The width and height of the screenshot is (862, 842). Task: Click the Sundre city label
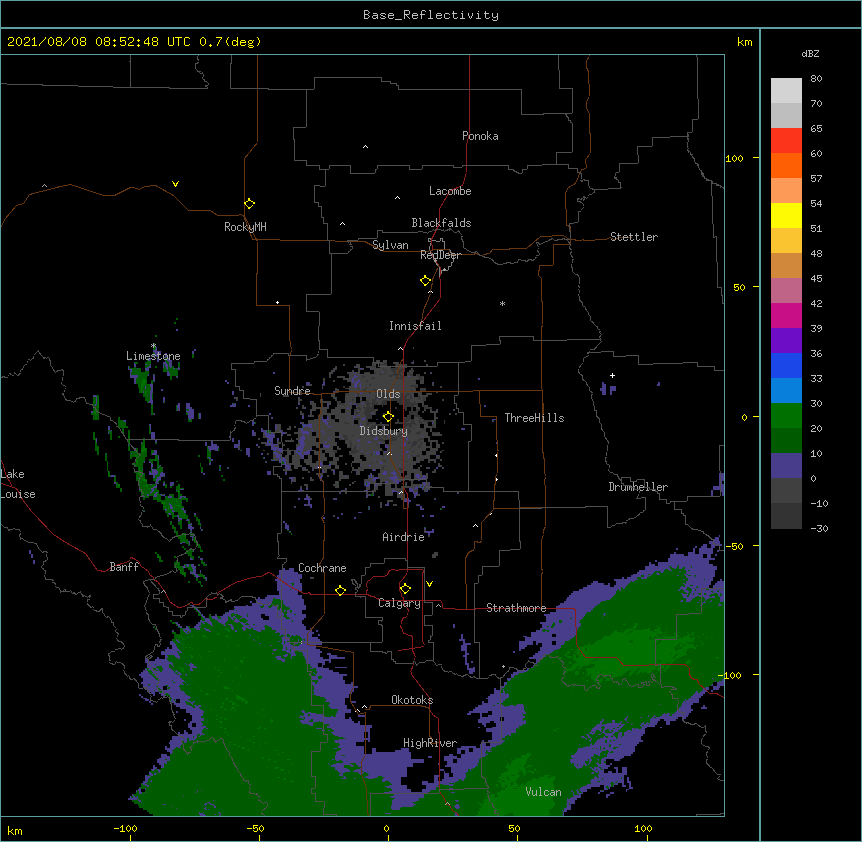[x=292, y=391]
